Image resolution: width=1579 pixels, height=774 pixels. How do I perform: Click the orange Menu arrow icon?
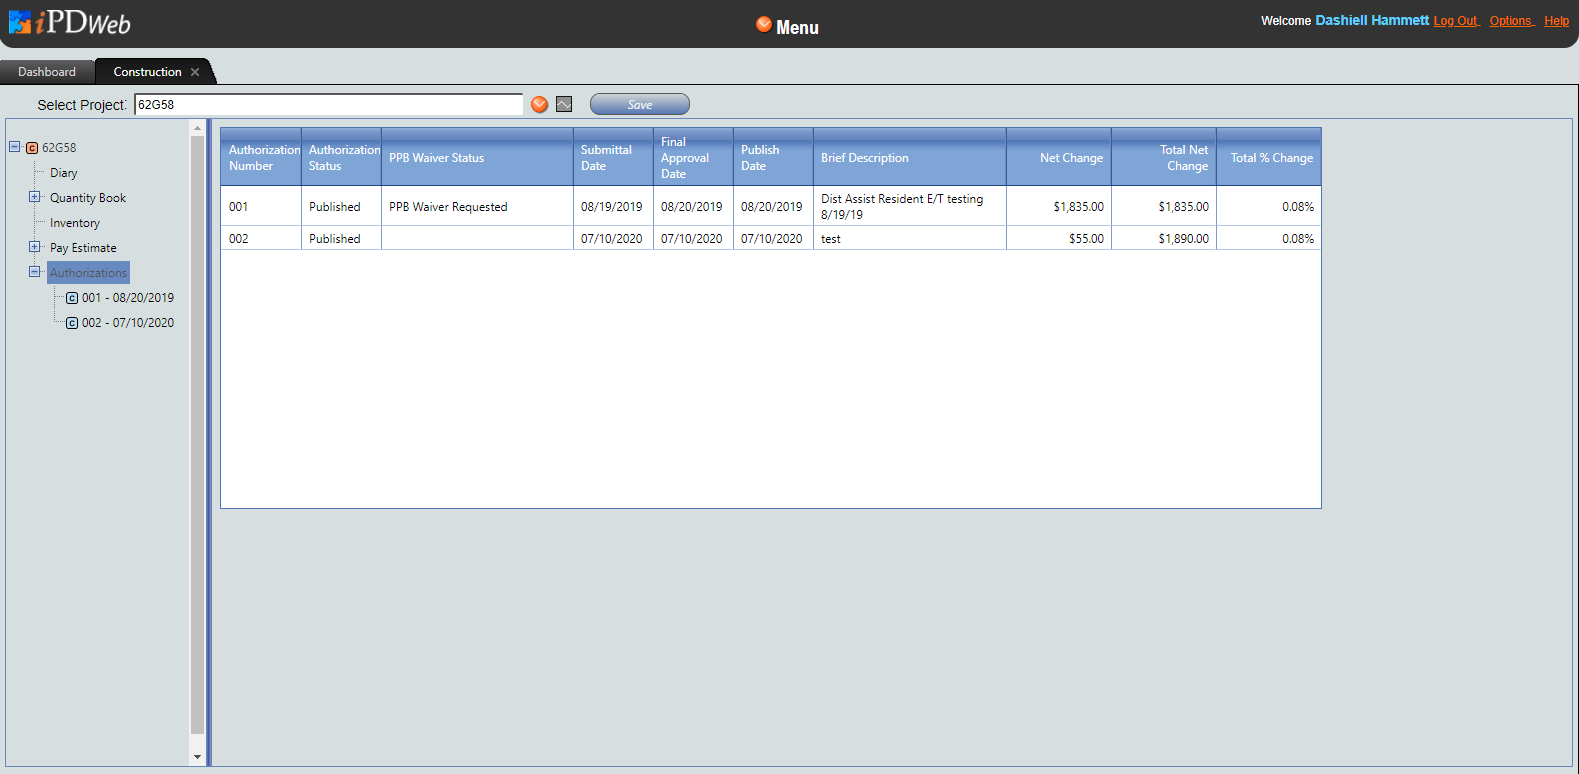click(x=764, y=25)
